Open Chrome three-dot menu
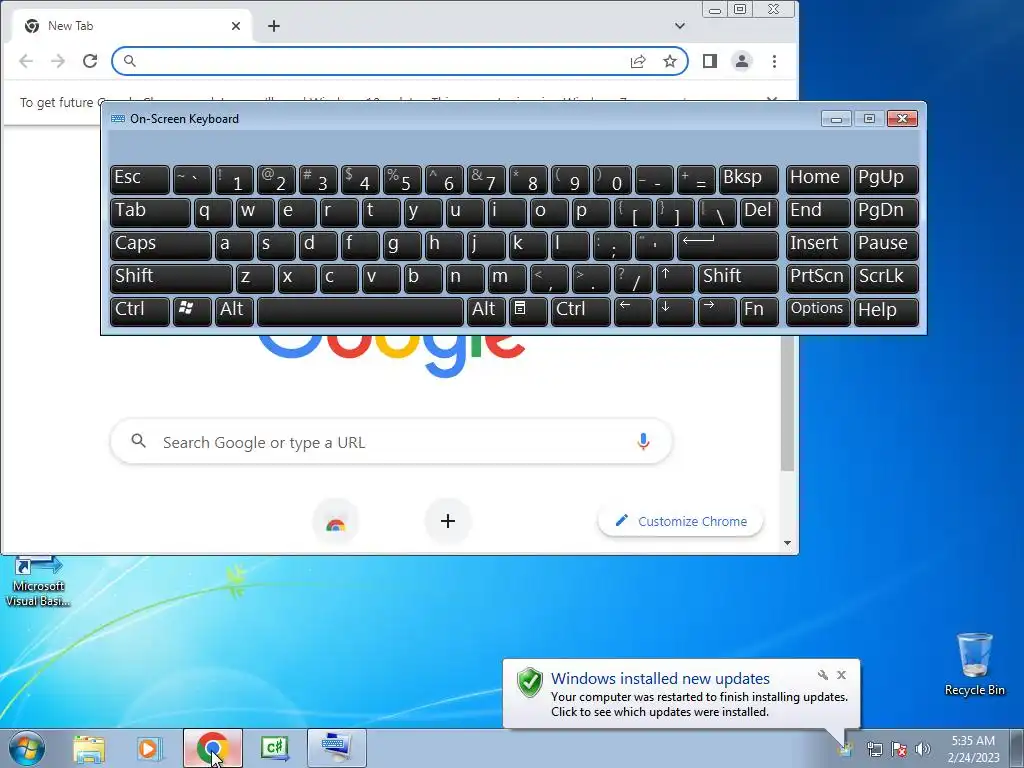The image size is (1024, 768). click(775, 61)
